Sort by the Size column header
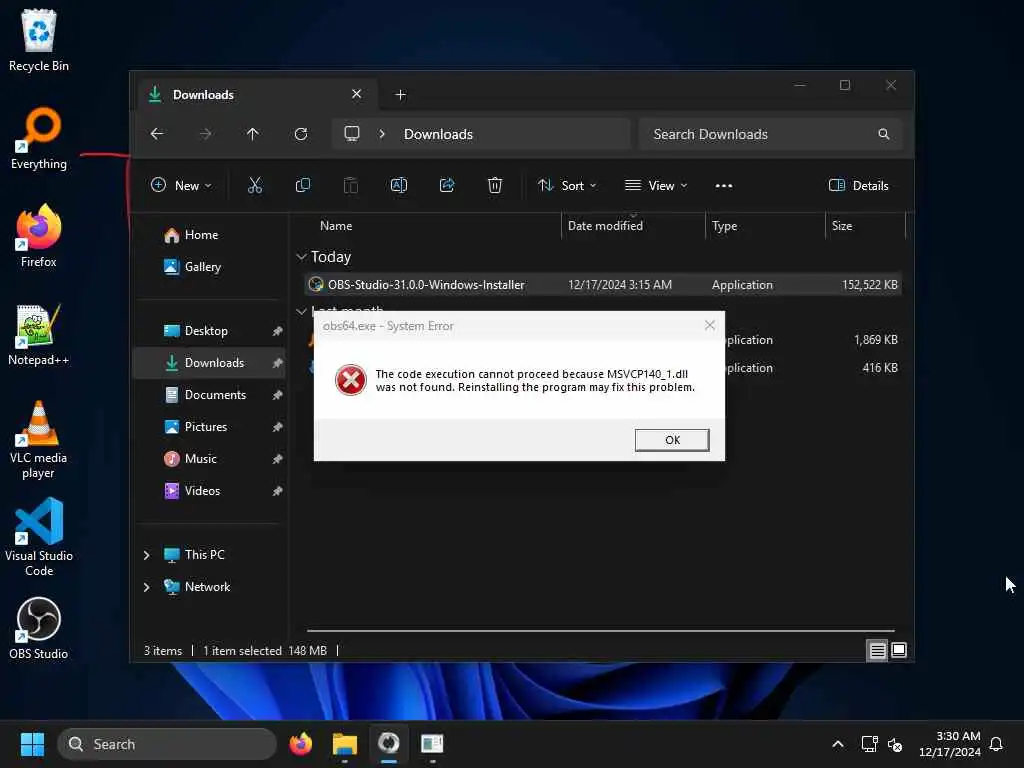Screen dimensions: 1024x768 842,226
